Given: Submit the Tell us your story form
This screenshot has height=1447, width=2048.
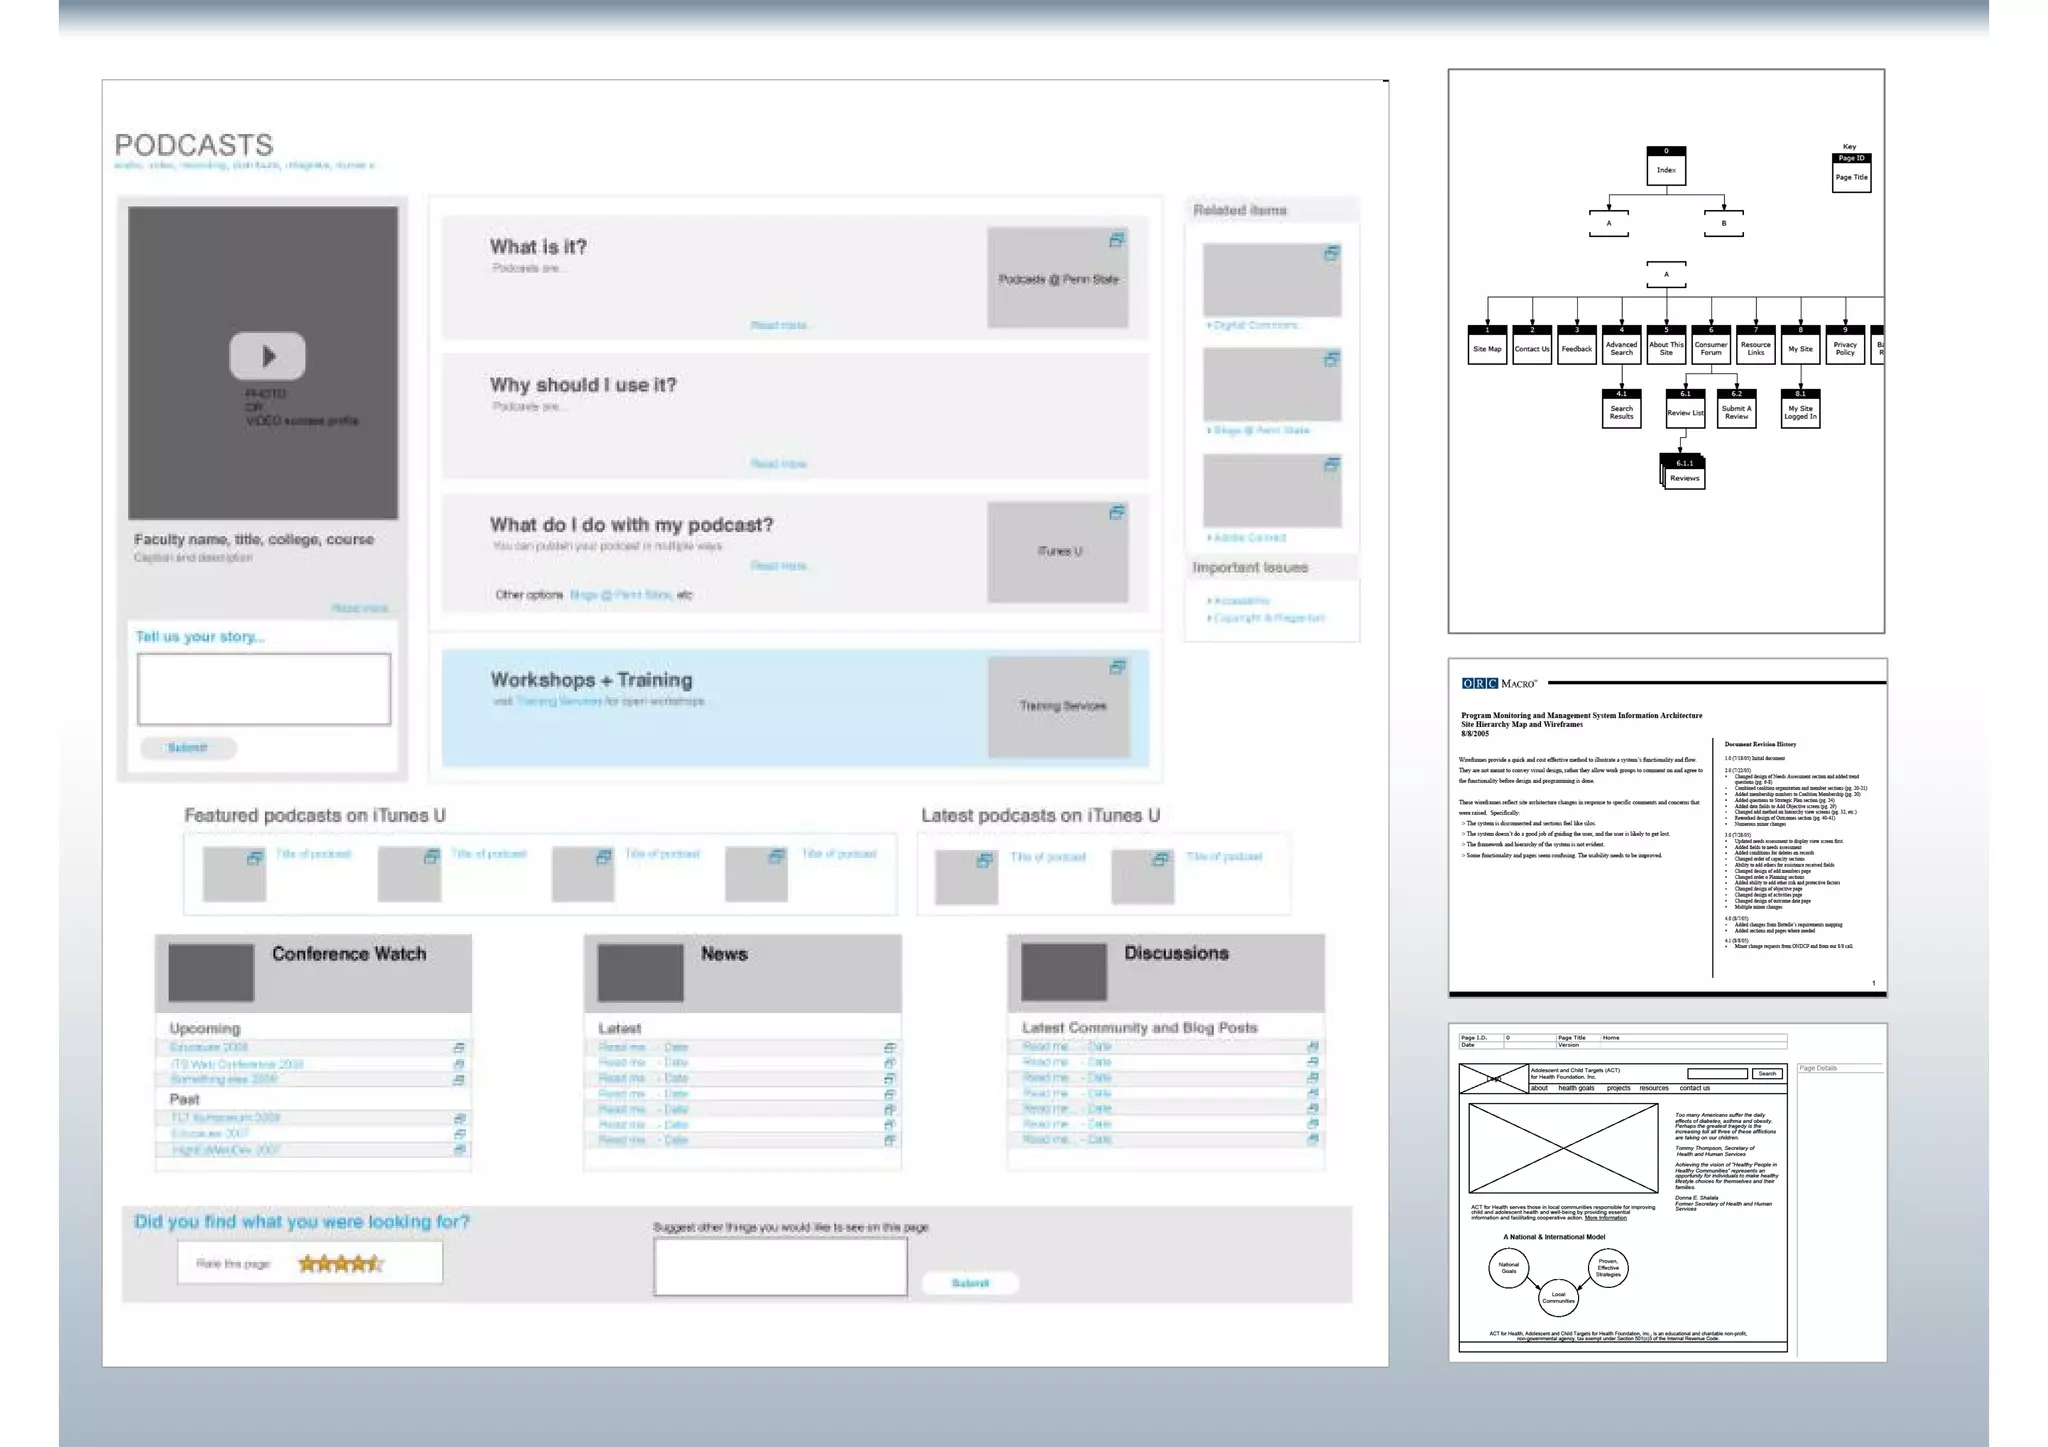Looking at the screenshot, I should tap(188, 748).
